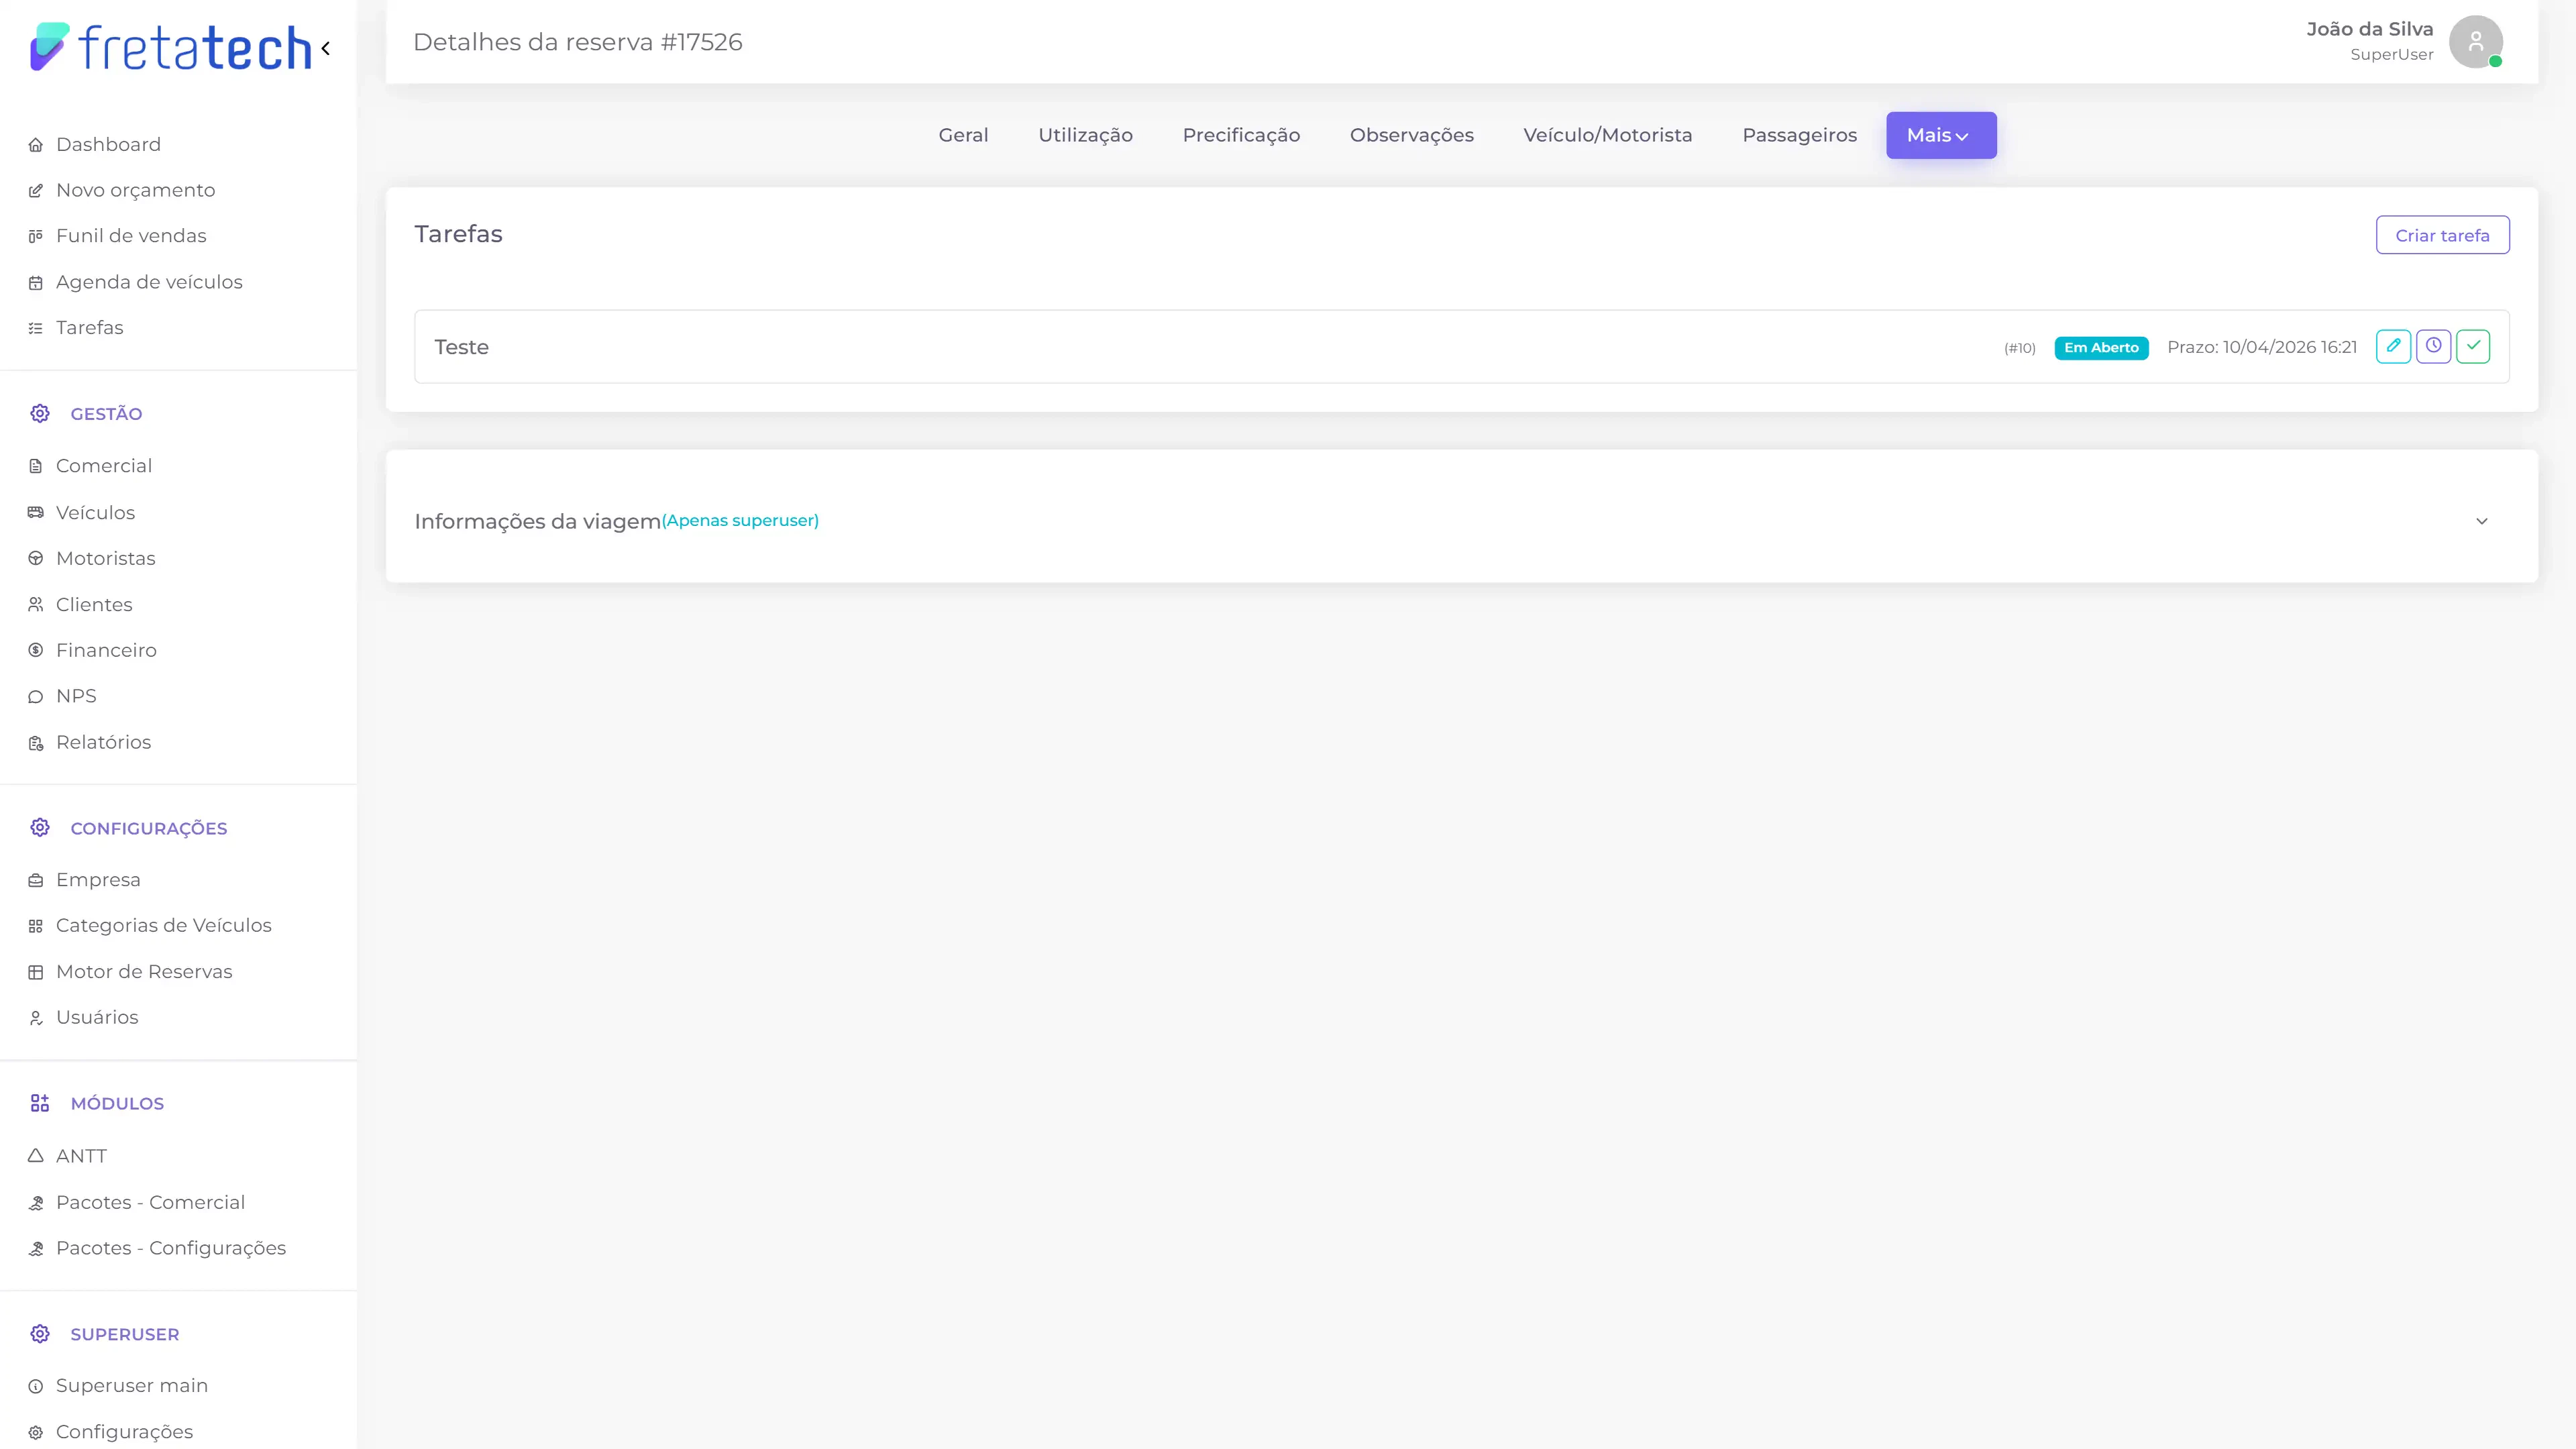Open Configurações under Superuser section
Viewport: 2576px width, 1449px height.
coord(124,1433)
